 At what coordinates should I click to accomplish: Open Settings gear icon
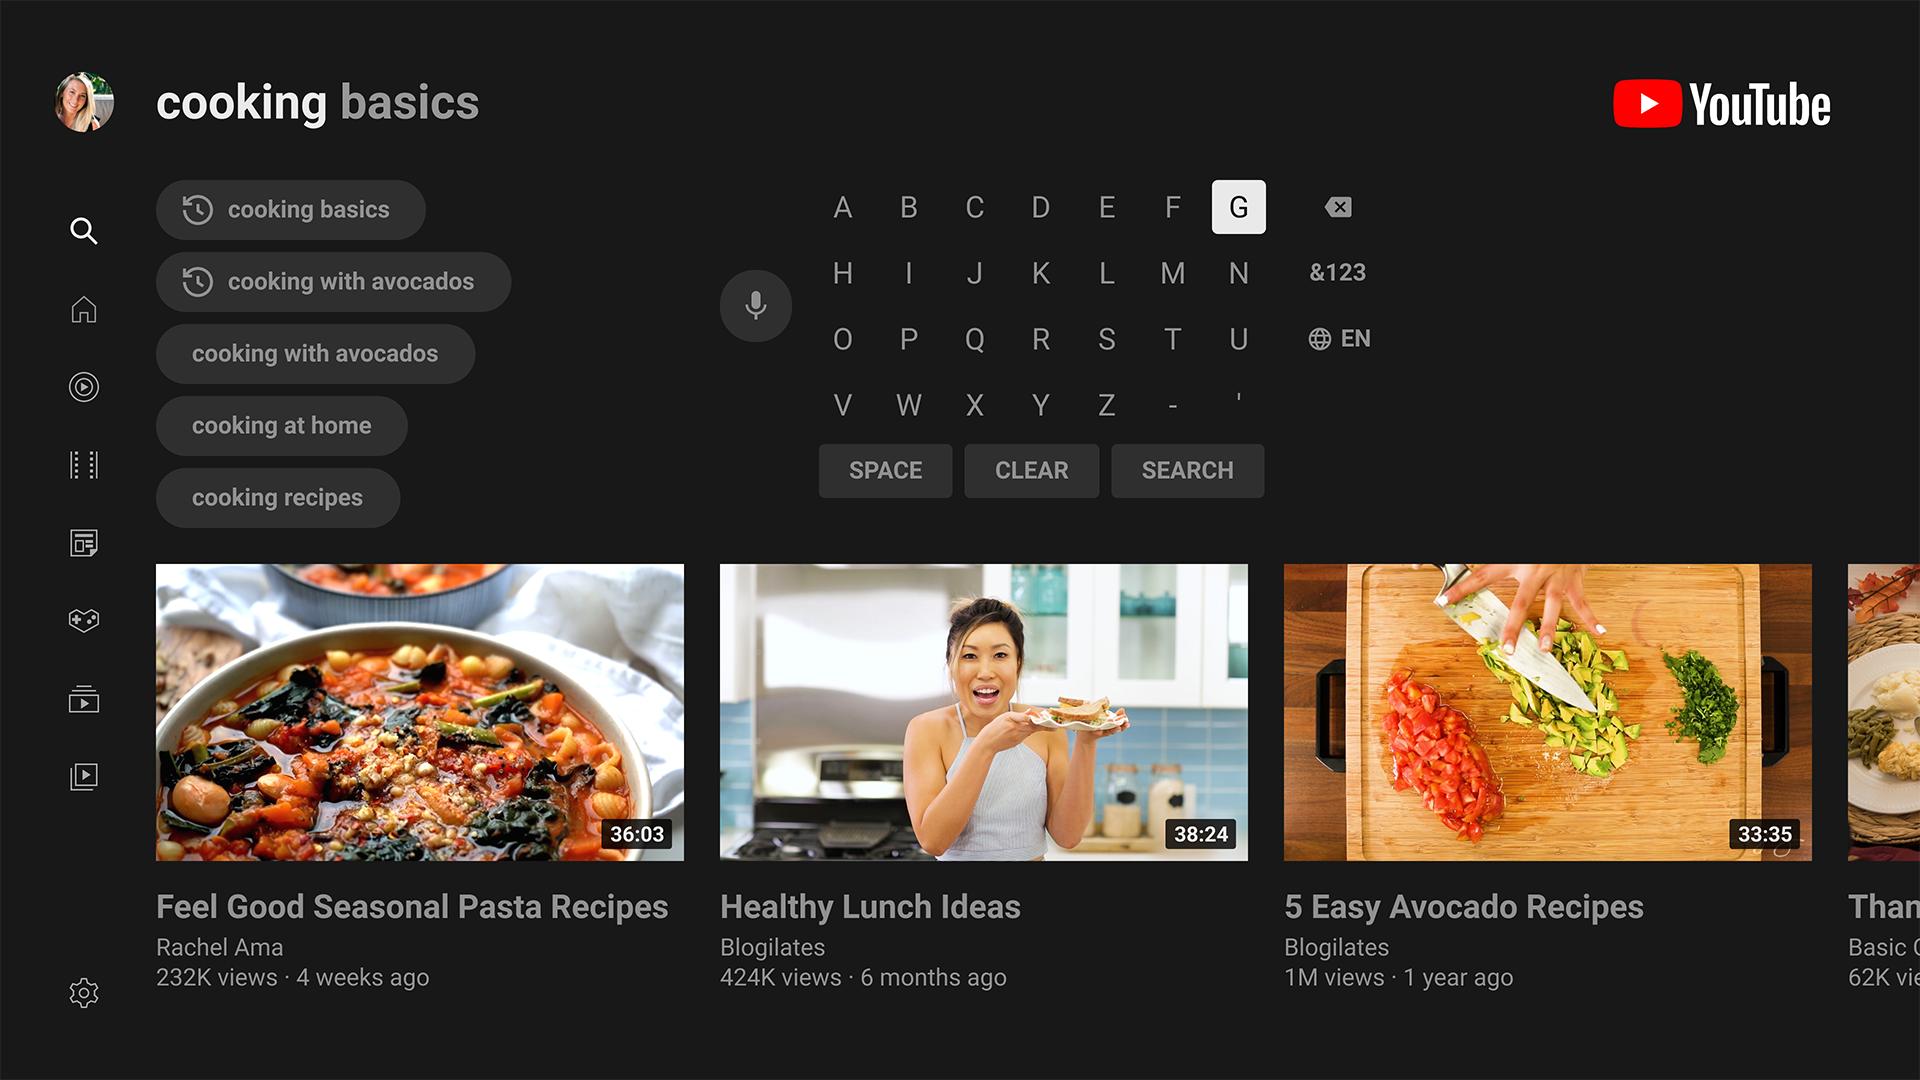pyautogui.click(x=83, y=996)
